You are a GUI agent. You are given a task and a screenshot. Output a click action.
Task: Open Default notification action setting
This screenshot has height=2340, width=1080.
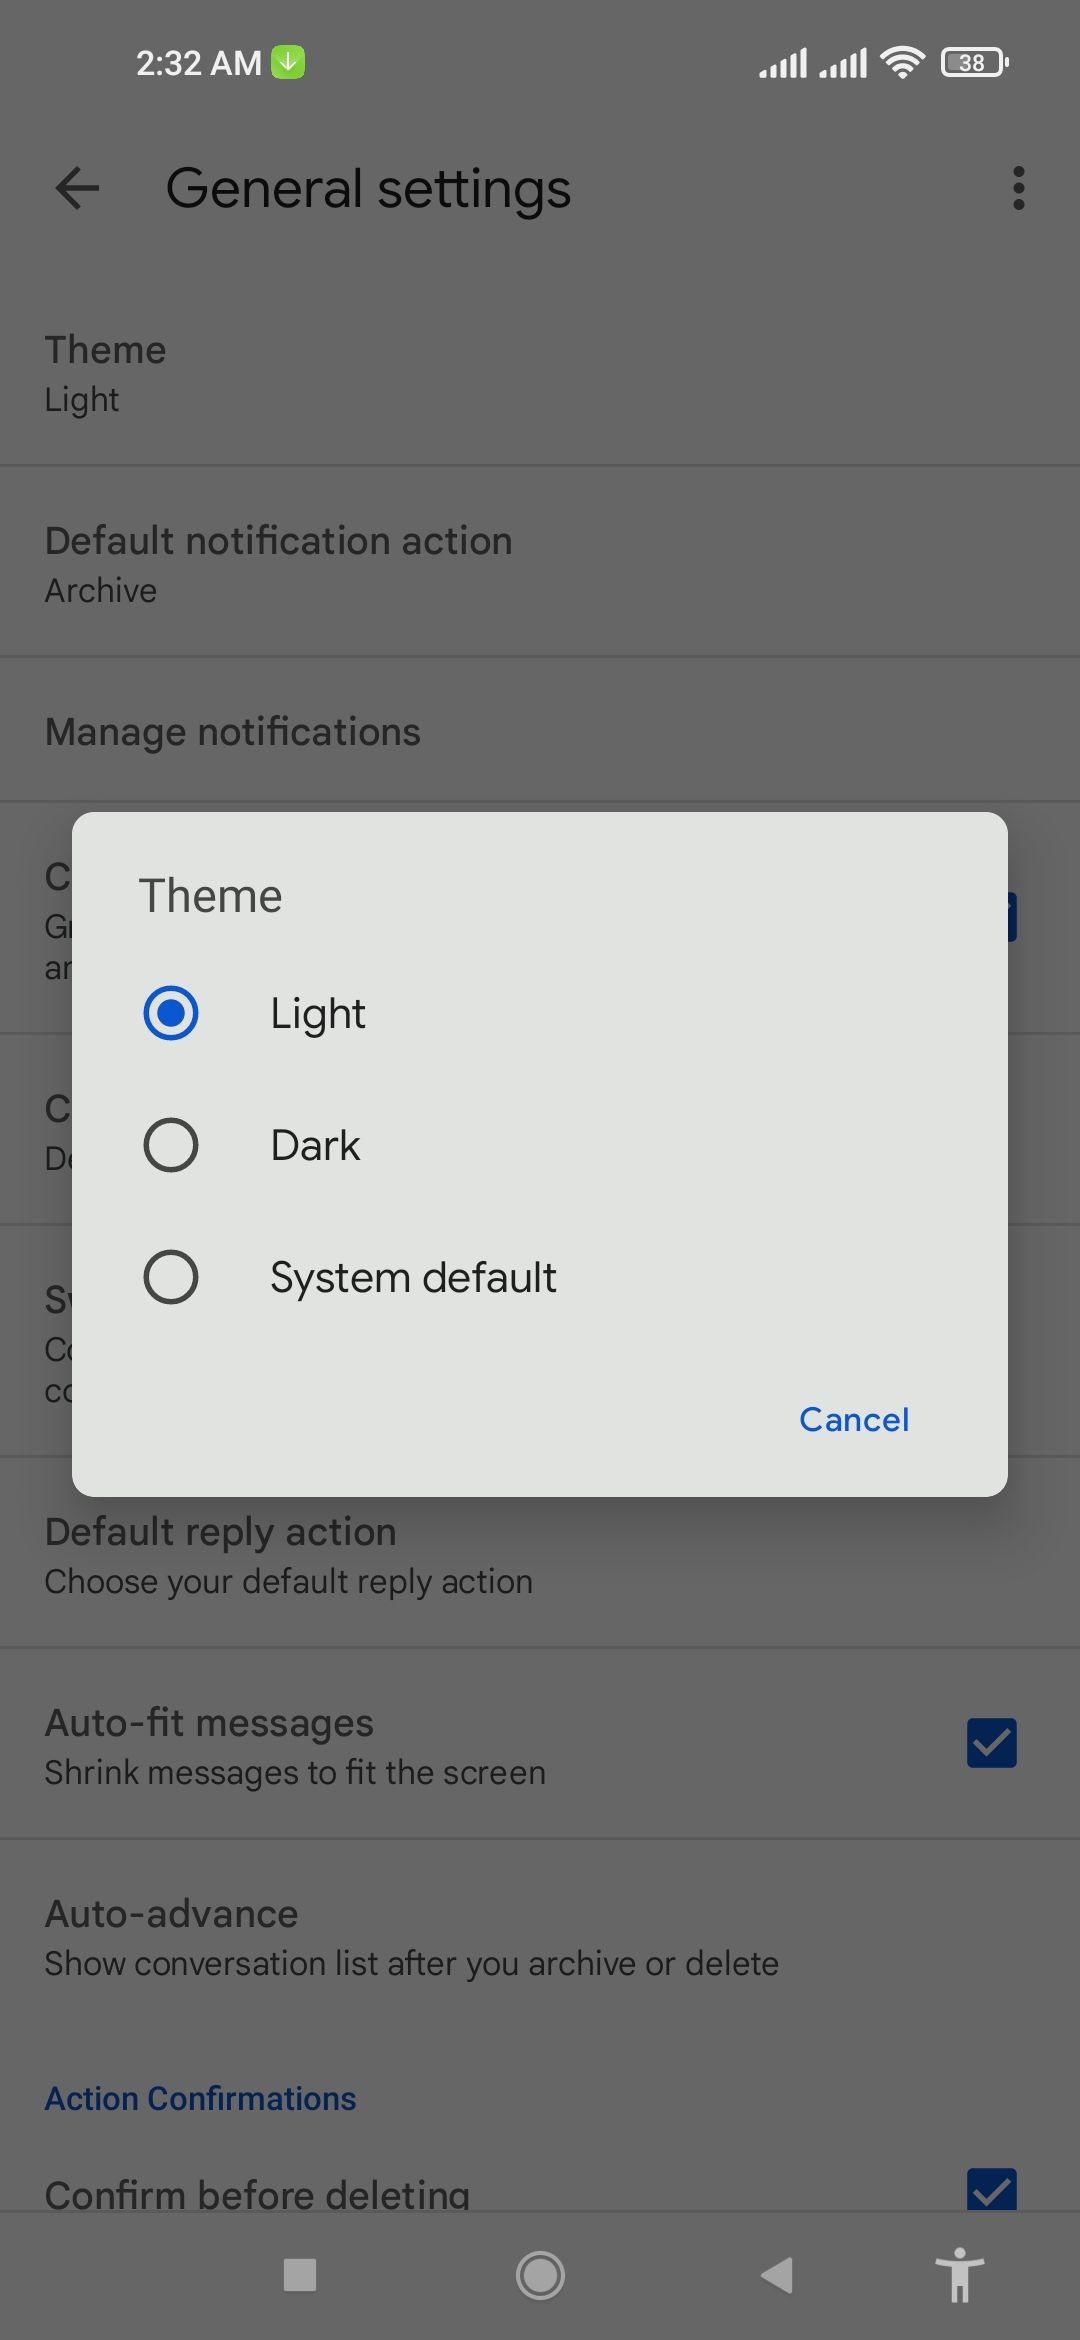click(x=280, y=564)
